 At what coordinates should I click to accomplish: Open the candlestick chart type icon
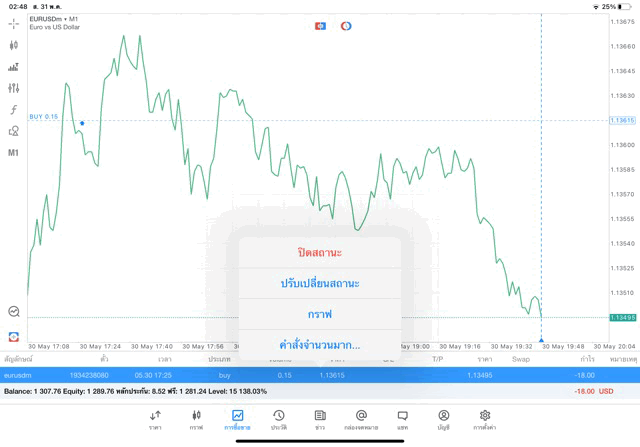tap(14, 45)
